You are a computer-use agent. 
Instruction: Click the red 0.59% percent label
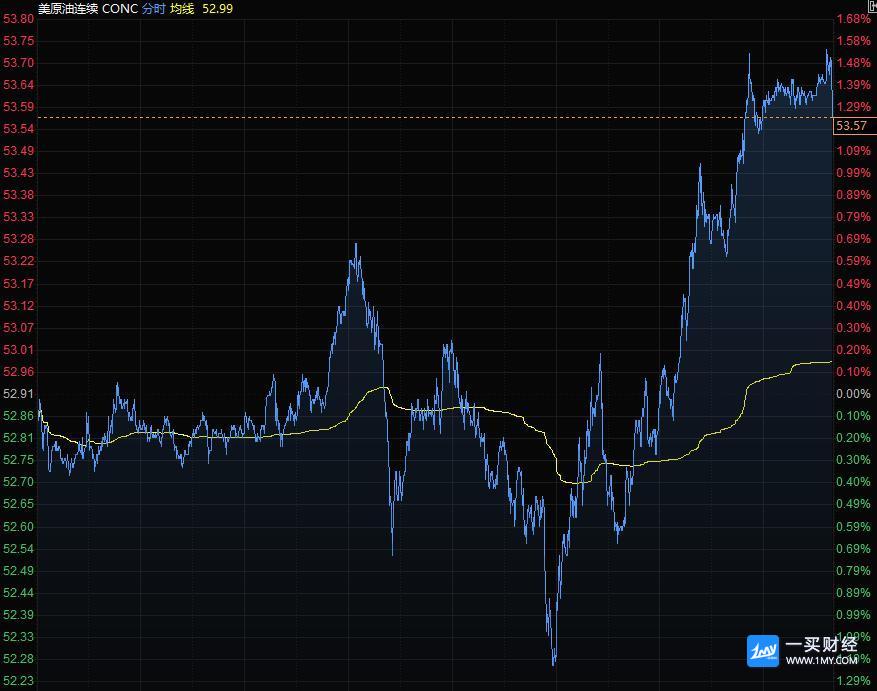854,261
